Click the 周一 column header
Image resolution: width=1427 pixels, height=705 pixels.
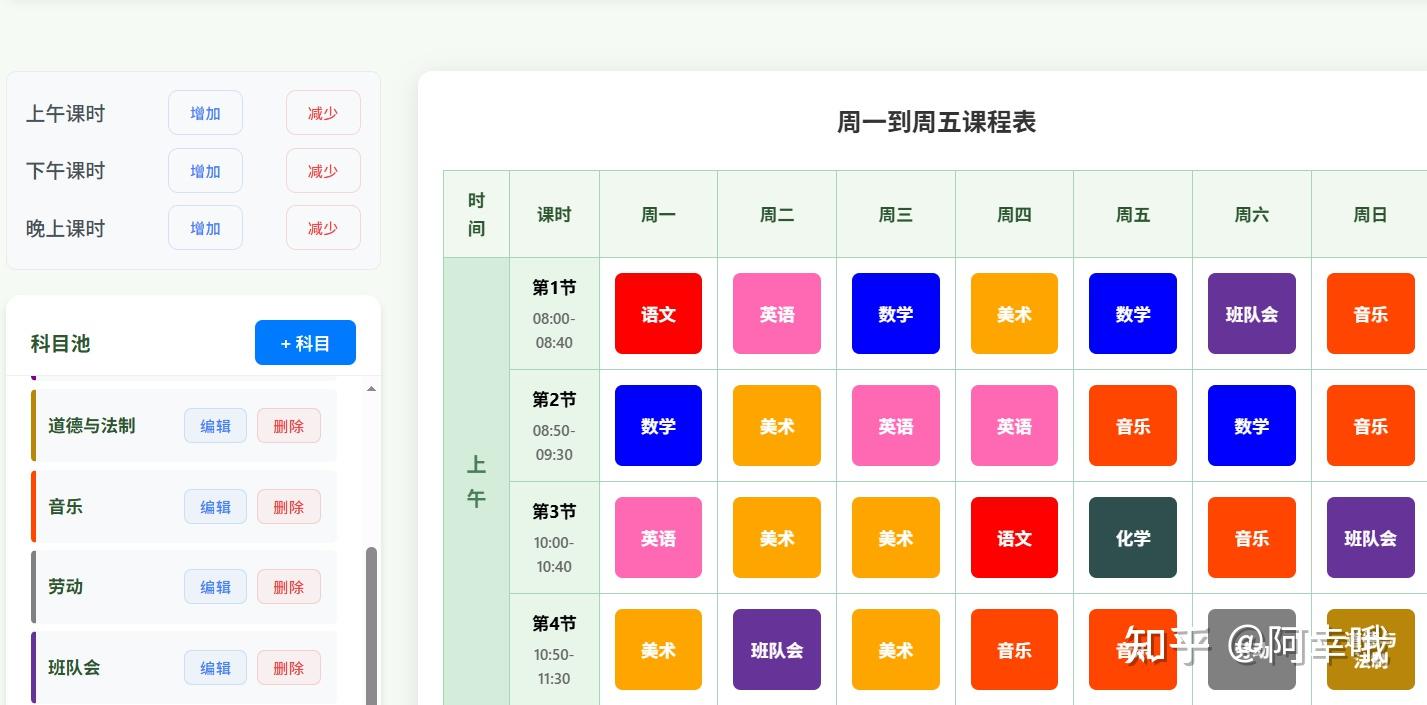coord(658,214)
